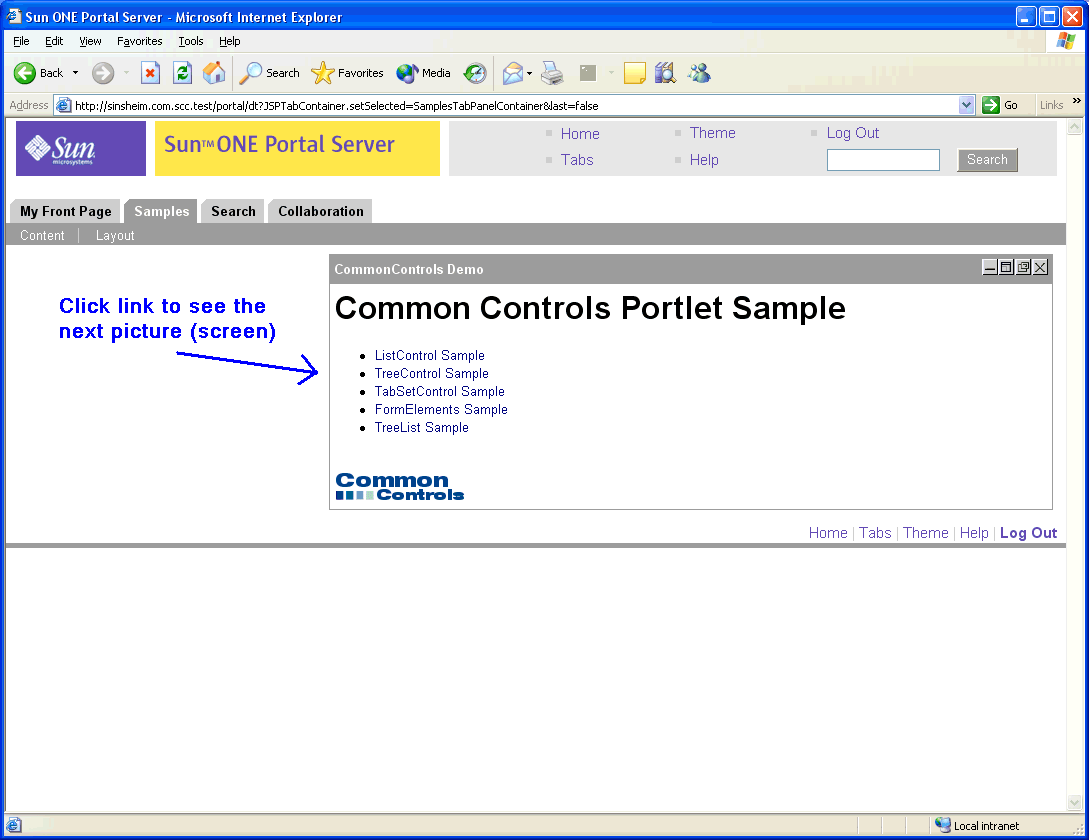Click the grey Search button in portal header
The width and height of the screenshot is (1089, 840).
point(987,160)
